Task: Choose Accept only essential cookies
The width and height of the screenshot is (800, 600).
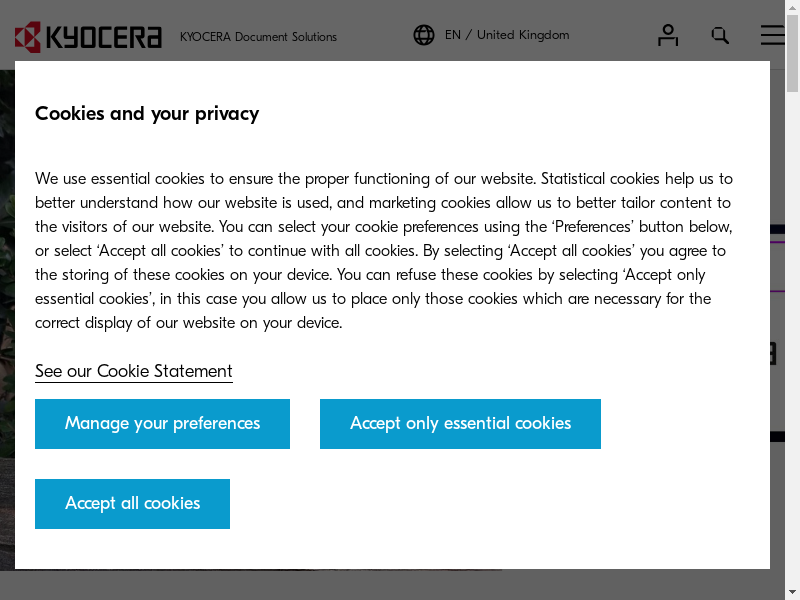Action: point(460,424)
